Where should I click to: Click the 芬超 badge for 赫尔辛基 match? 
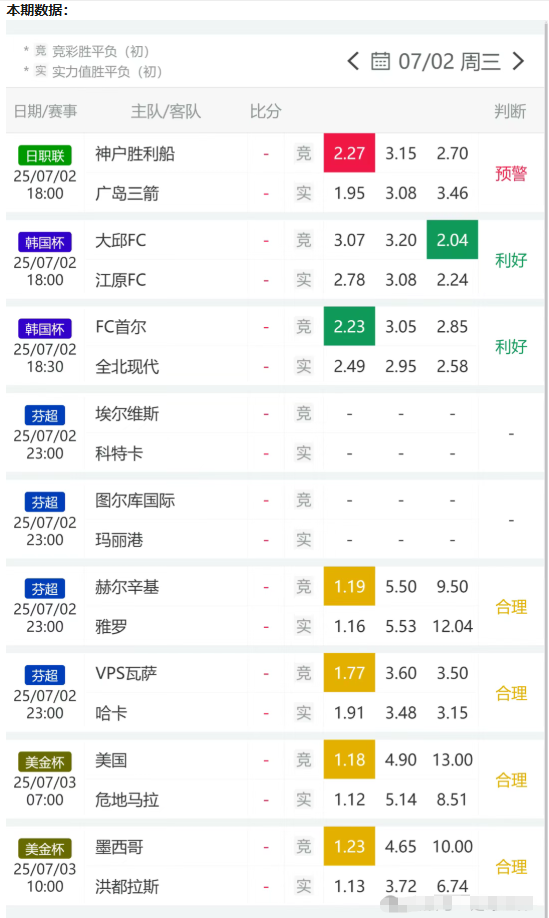pyautogui.click(x=45, y=588)
